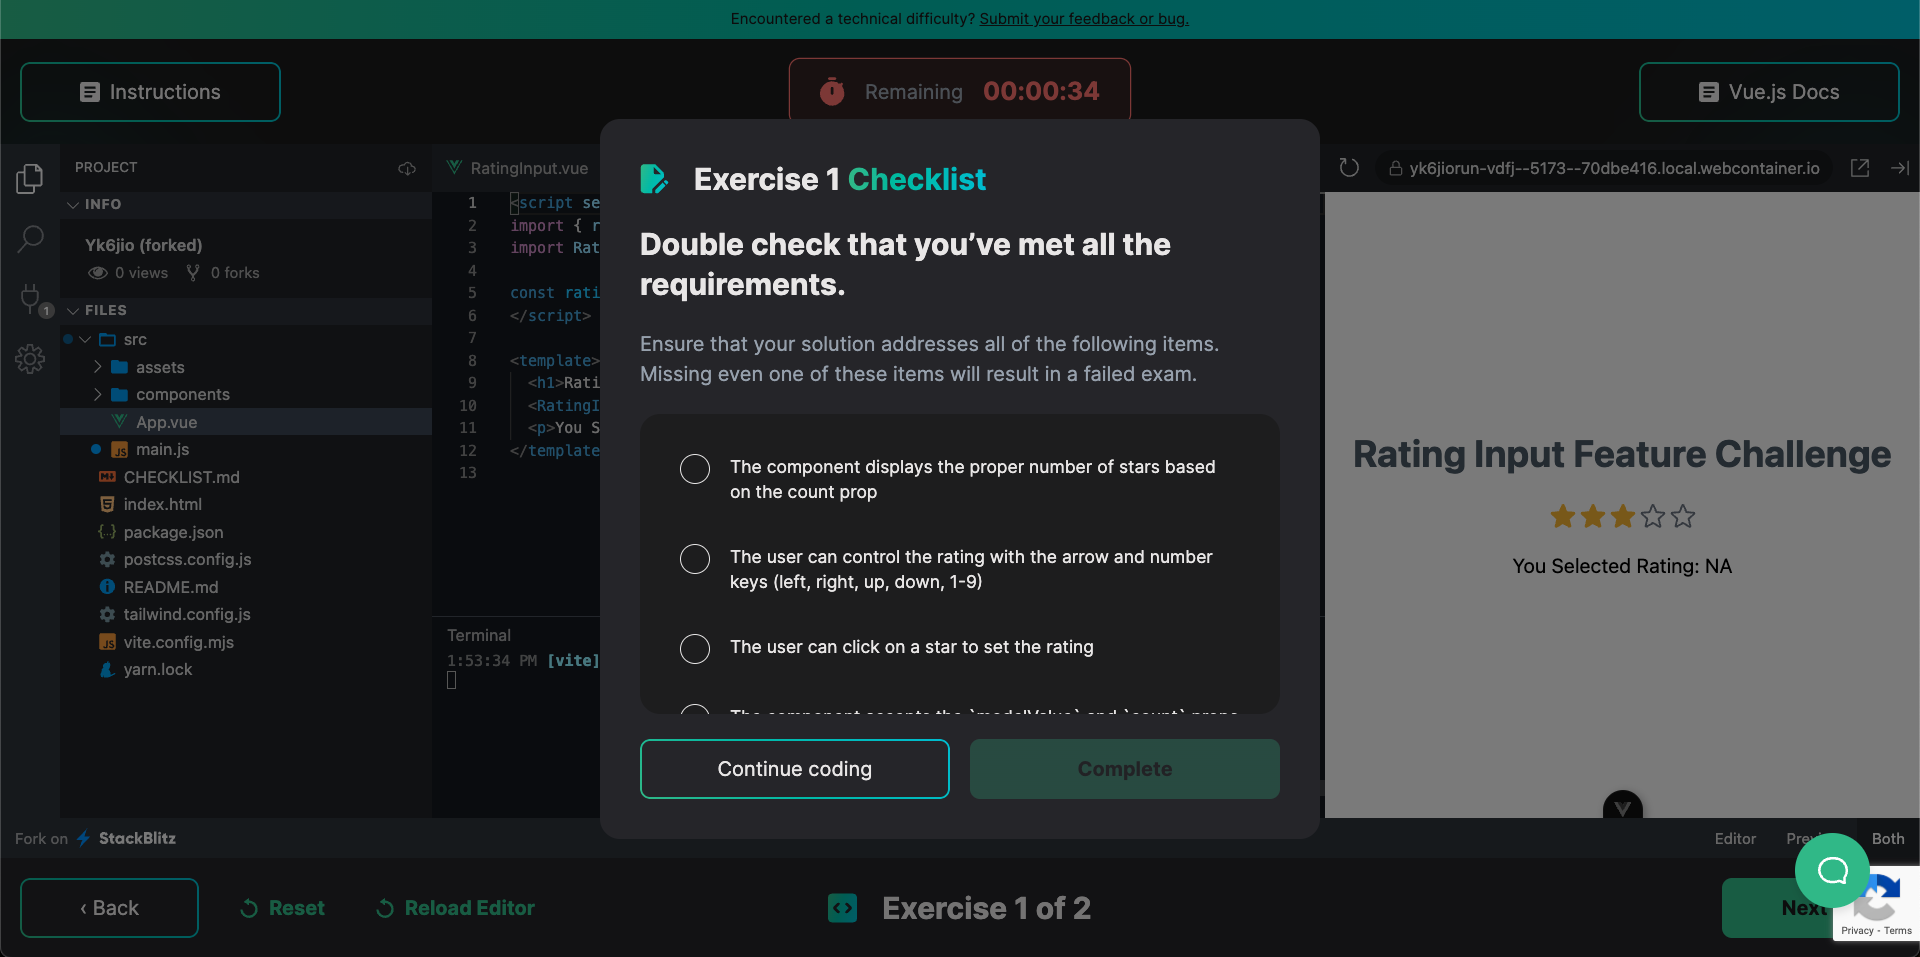The image size is (1920, 957).
Task: Click the preview reload icon
Action: (x=1349, y=168)
